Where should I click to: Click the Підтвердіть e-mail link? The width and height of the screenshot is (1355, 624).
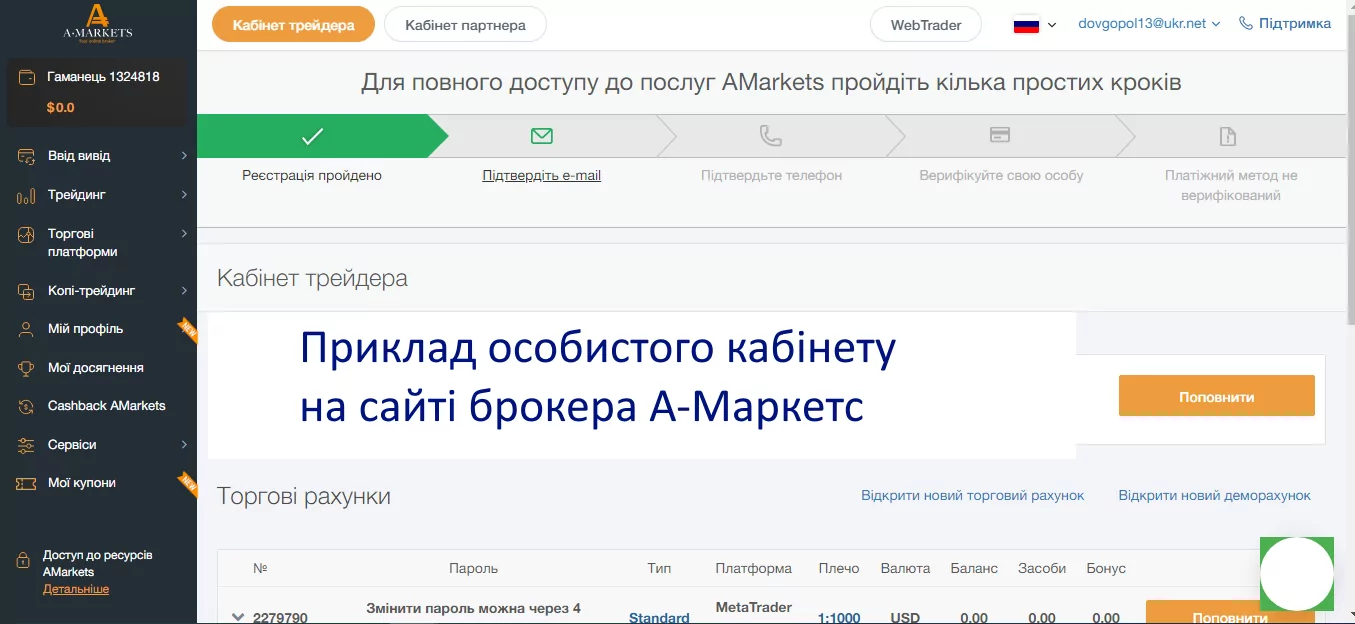(x=542, y=175)
